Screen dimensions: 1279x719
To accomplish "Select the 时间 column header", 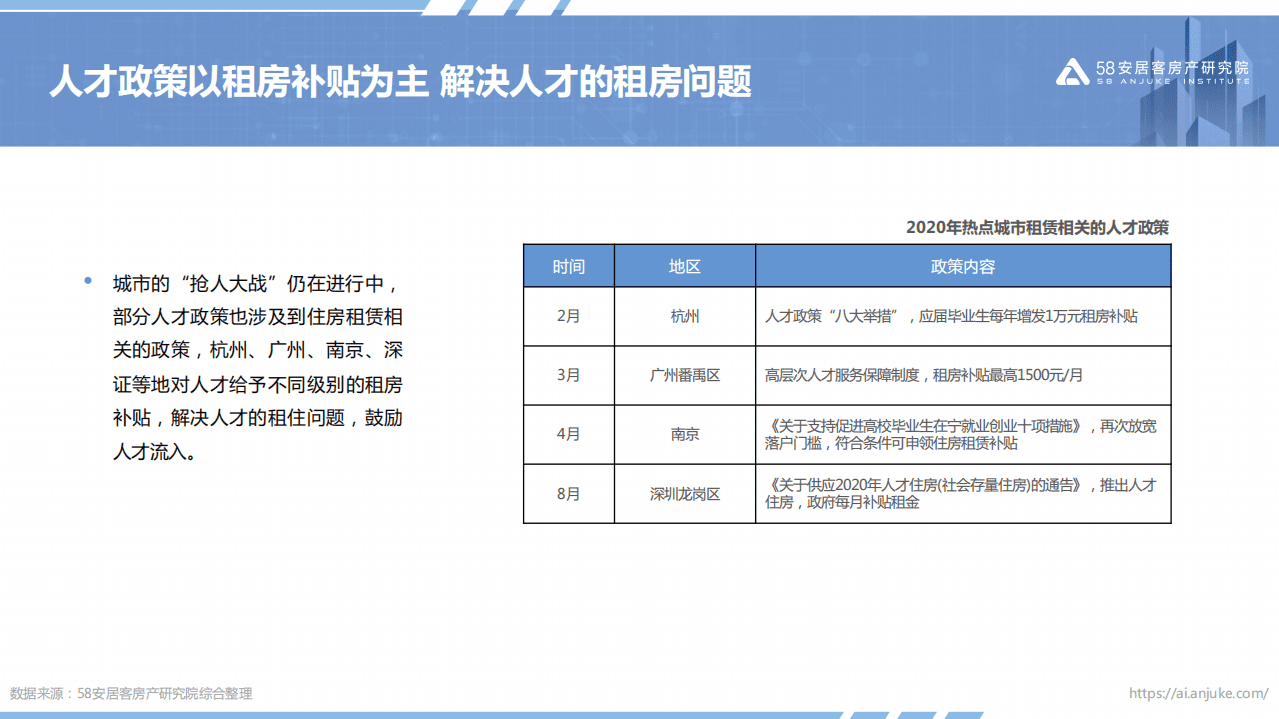I will coord(567,266).
